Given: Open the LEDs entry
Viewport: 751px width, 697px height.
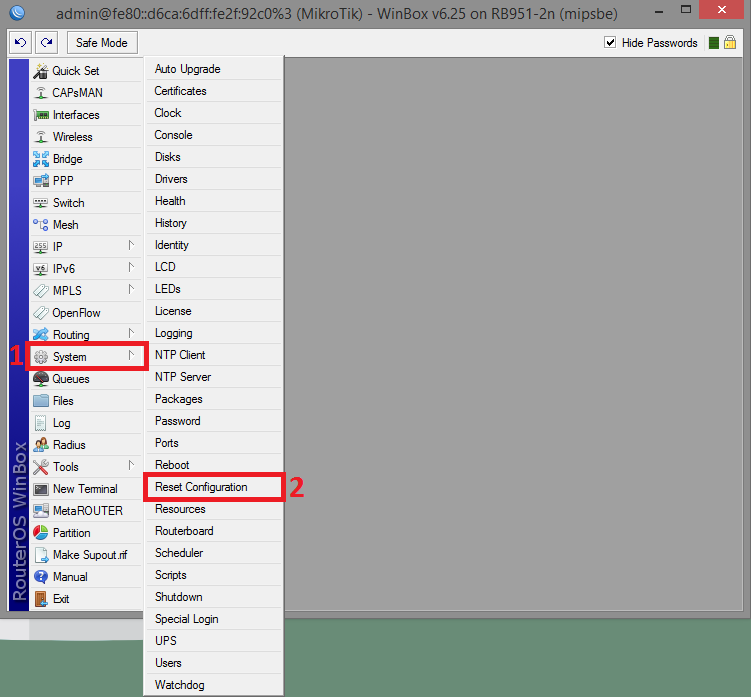Looking at the screenshot, I should pos(214,289).
